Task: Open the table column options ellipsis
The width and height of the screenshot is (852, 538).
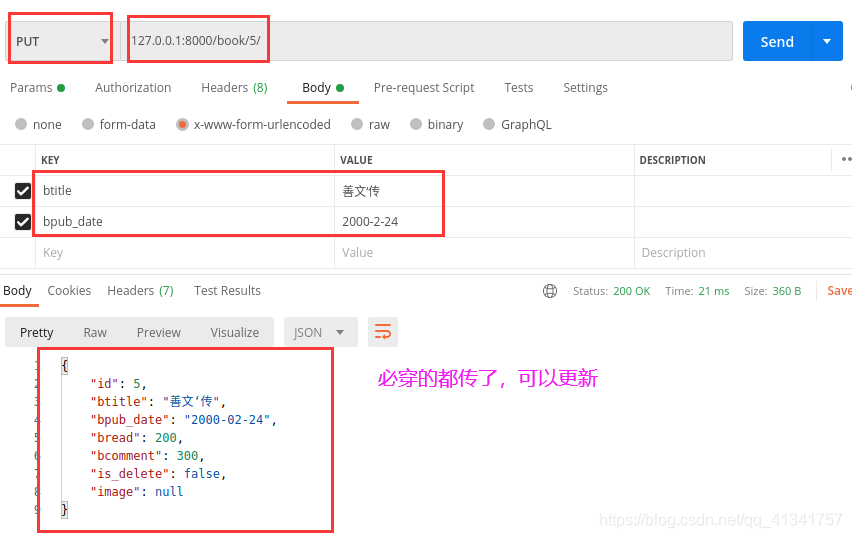Action: [x=846, y=159]
